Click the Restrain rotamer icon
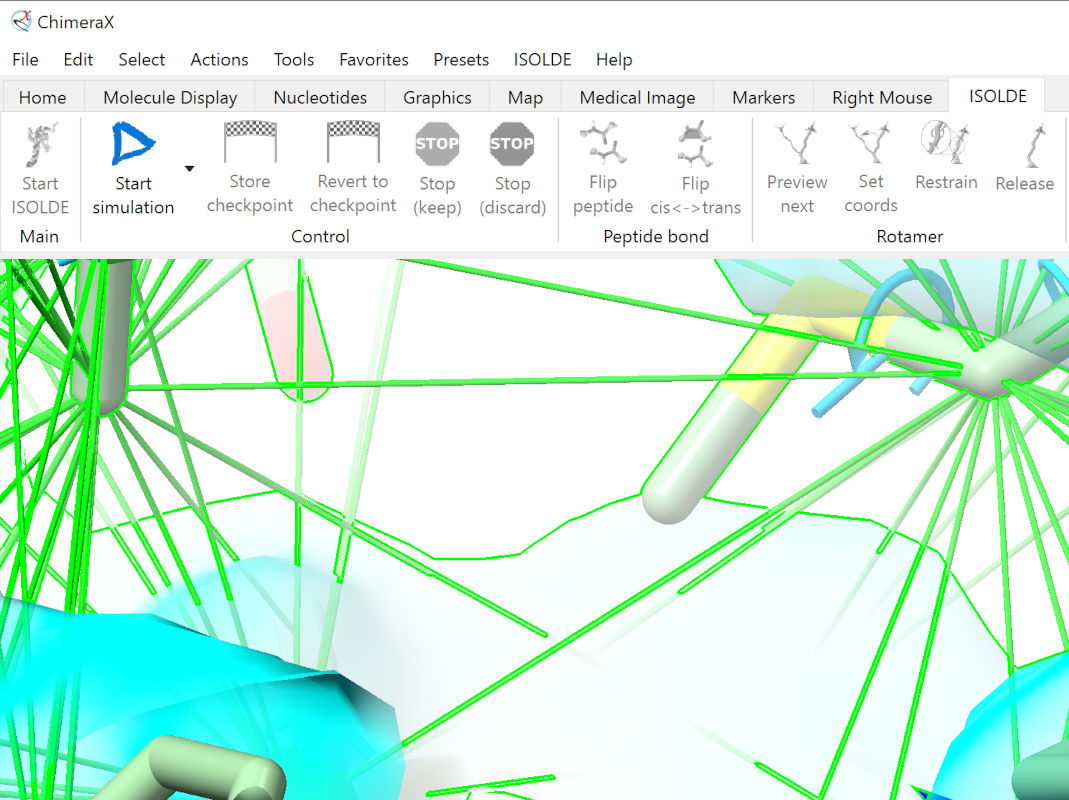Screen dimensions: 1069x800 click(946, 142)
